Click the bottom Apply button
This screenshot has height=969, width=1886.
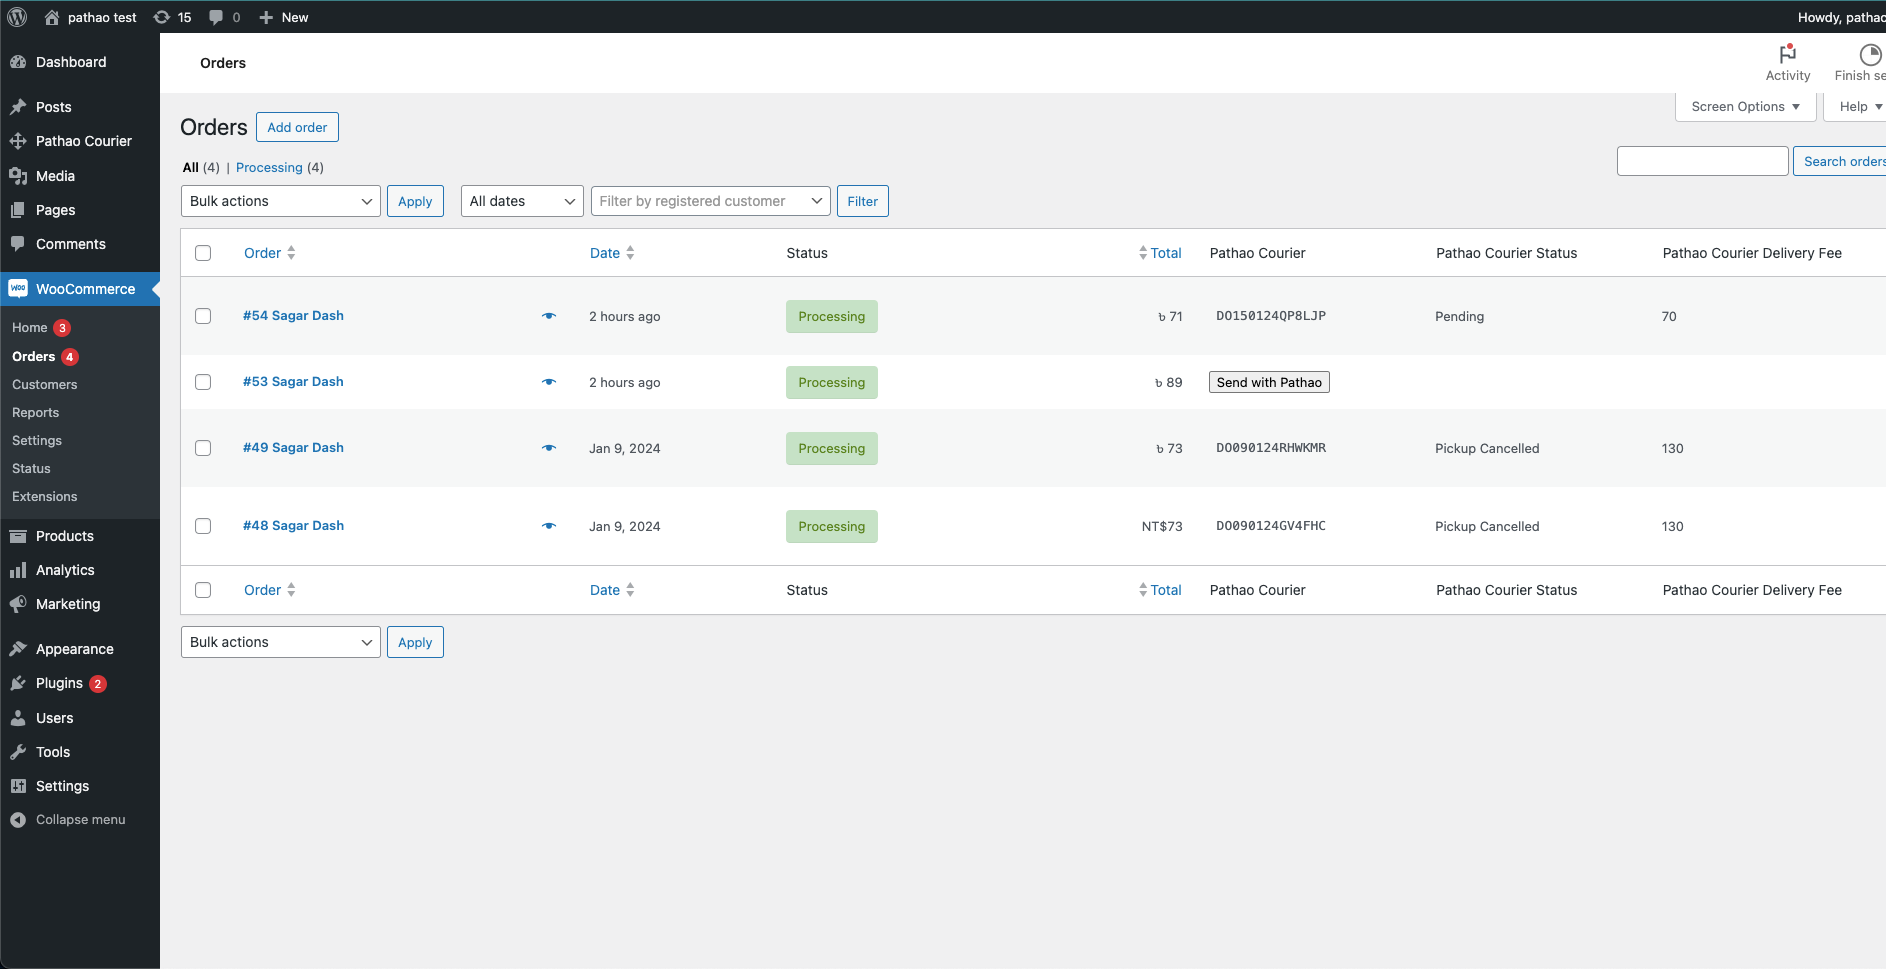415,642
